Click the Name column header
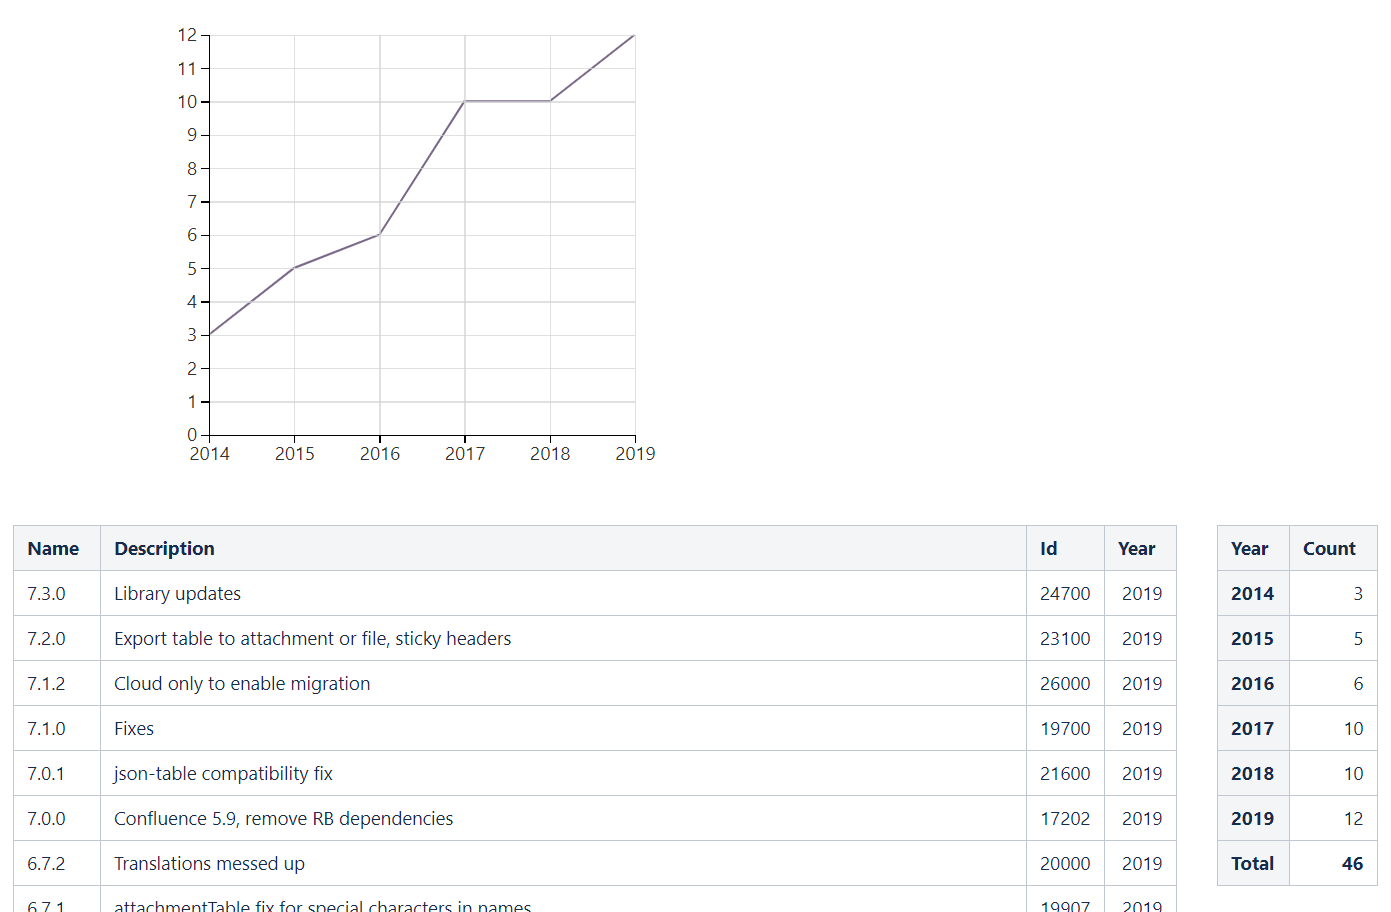1391x912 pixels. pos(53,548)
